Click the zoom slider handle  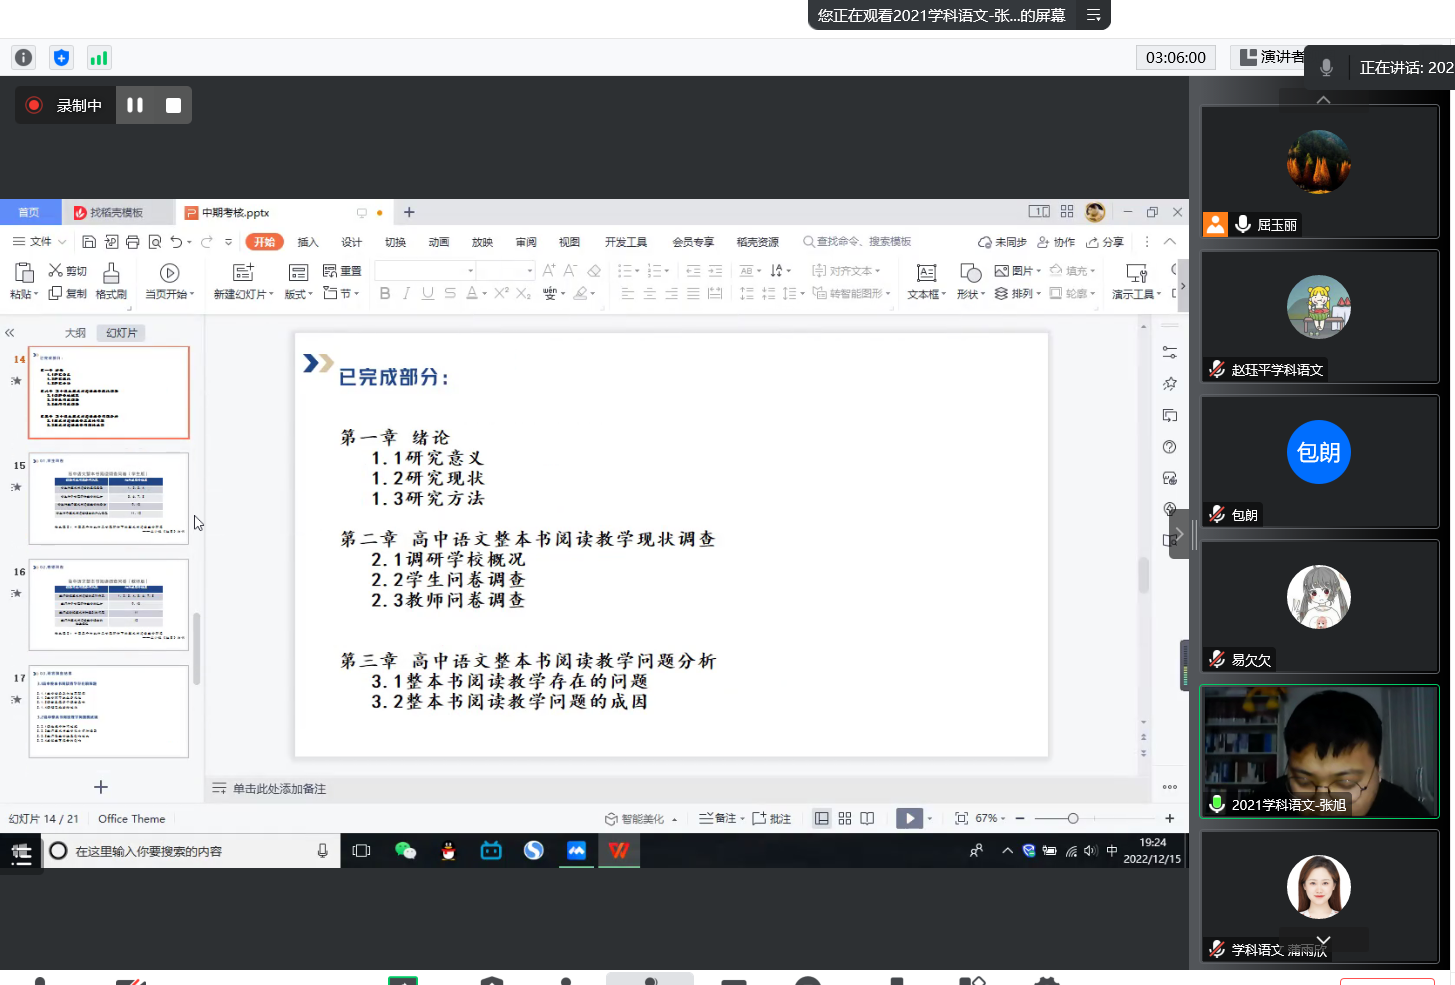tap(1072, 818)
